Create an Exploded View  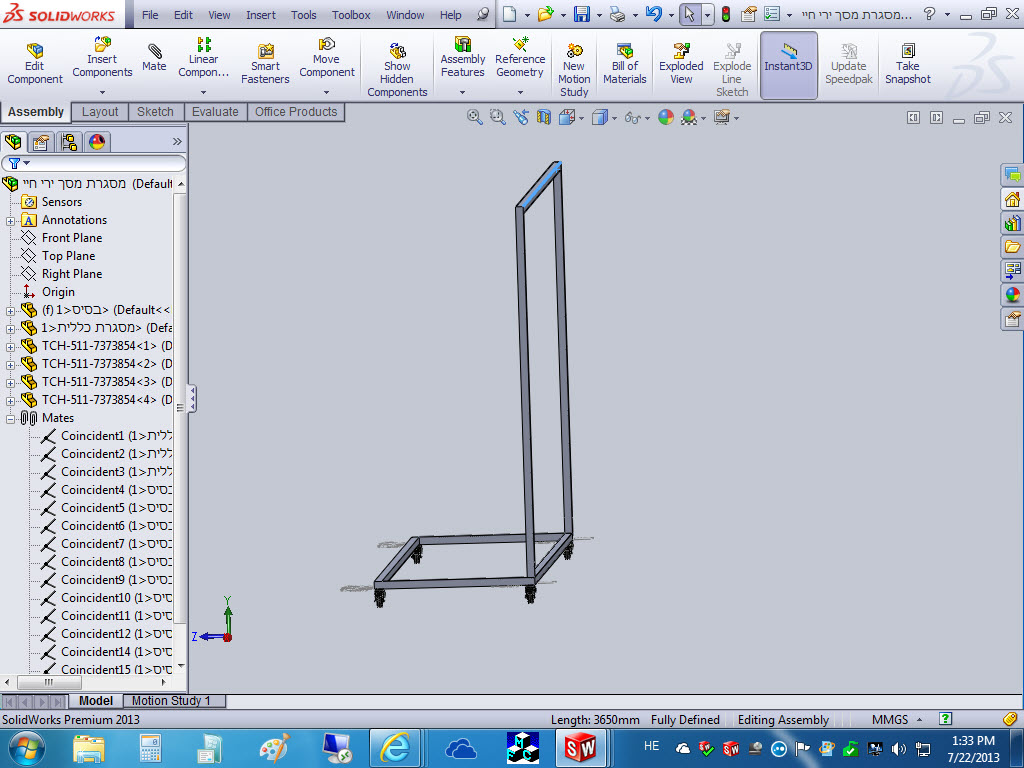coord(681,64)
